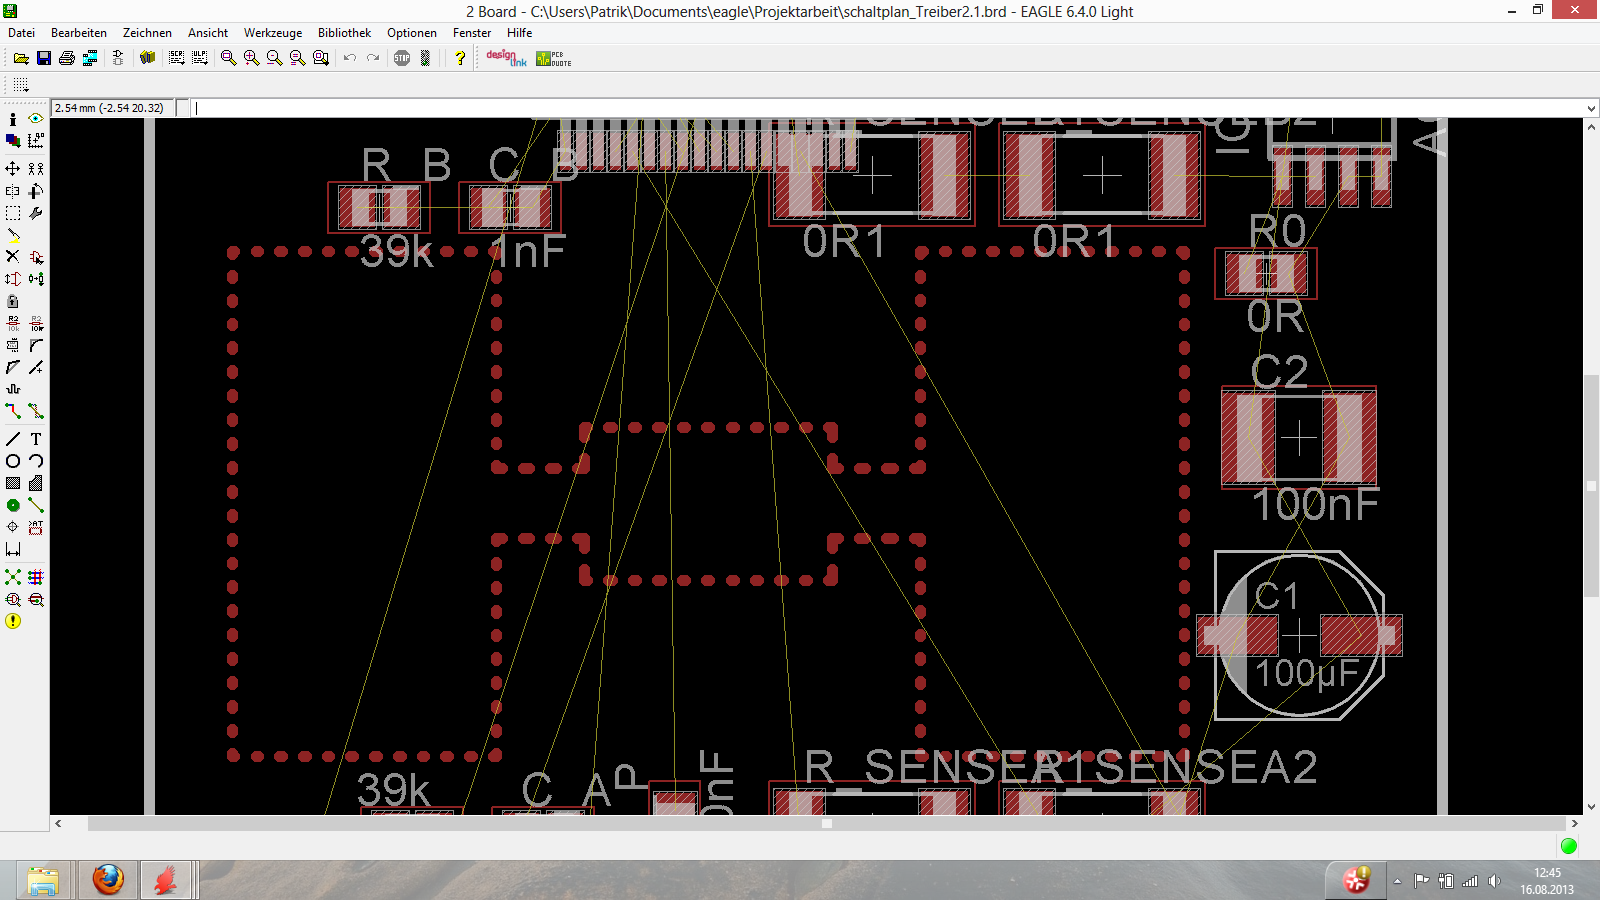Select the Arc tool
This screenshot has height=900, width=1600.
tap(36, 461)
